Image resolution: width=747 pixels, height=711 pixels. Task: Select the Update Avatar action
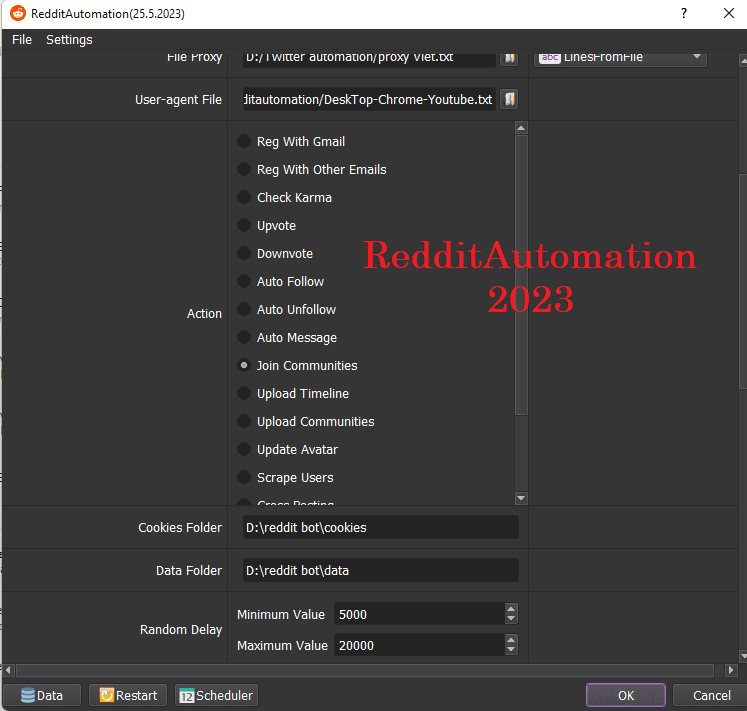(244, 449)
